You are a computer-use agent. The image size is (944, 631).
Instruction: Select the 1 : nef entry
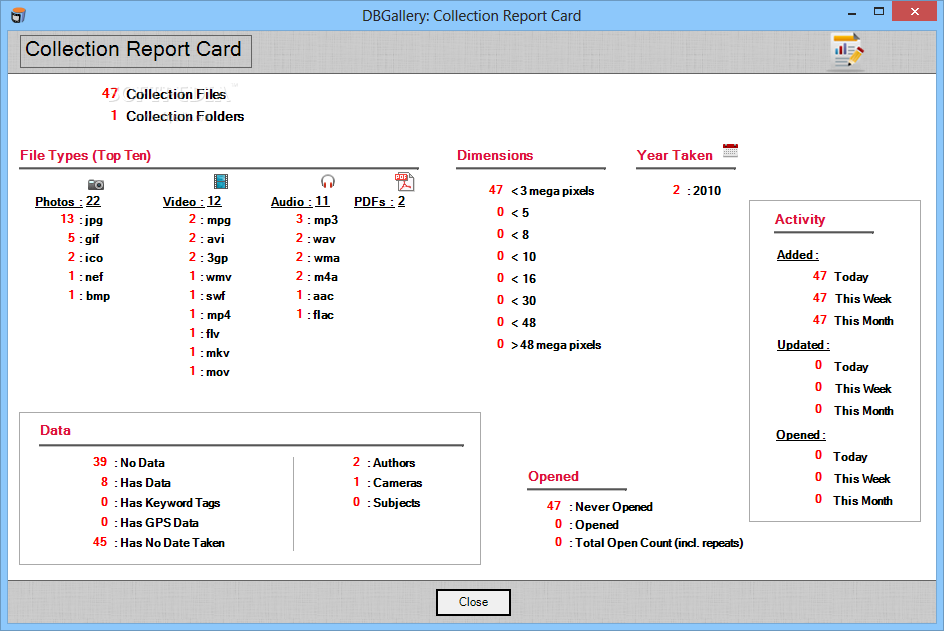pyautogui.click(x=85, y=277)
